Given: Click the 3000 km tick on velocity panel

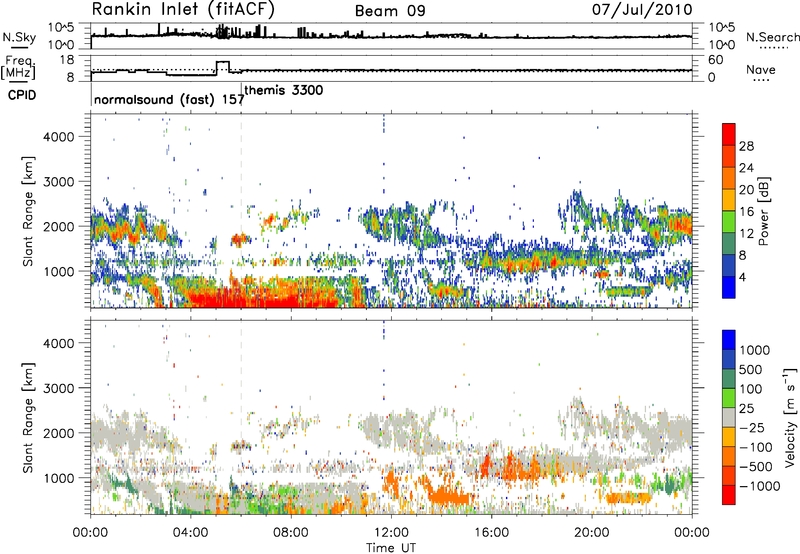Looking at the screenshot, I should [x=58, y=388].
